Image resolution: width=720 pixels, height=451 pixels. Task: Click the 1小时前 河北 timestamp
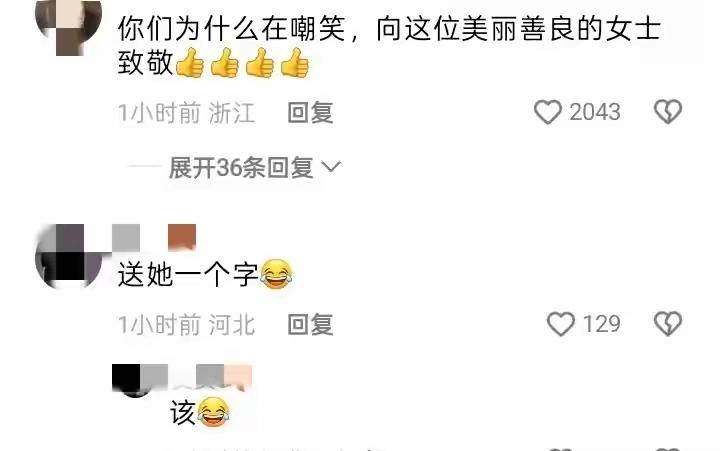click(186, 325)
